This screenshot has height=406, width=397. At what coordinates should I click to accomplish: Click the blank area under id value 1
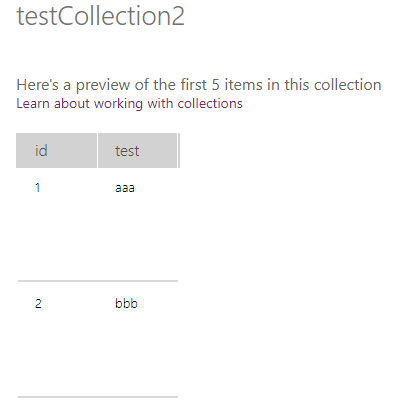[56, 237]
